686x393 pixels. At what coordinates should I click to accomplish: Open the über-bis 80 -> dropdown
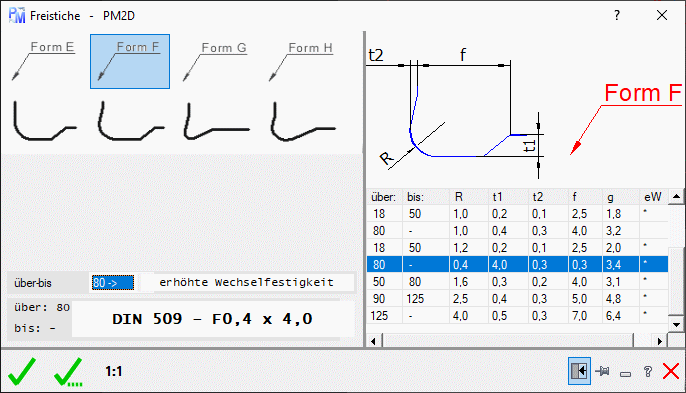(113, 283)
